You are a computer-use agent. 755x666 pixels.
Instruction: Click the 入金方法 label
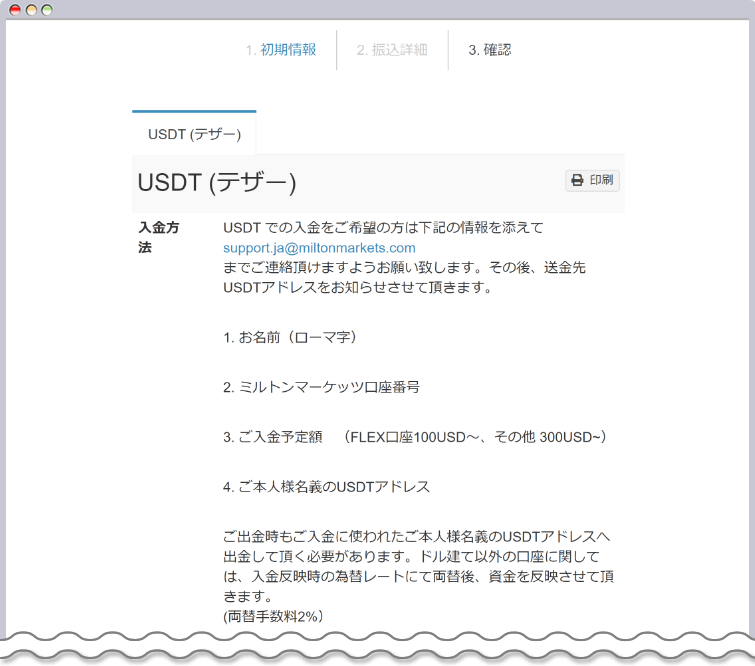[x=158, y=237]
